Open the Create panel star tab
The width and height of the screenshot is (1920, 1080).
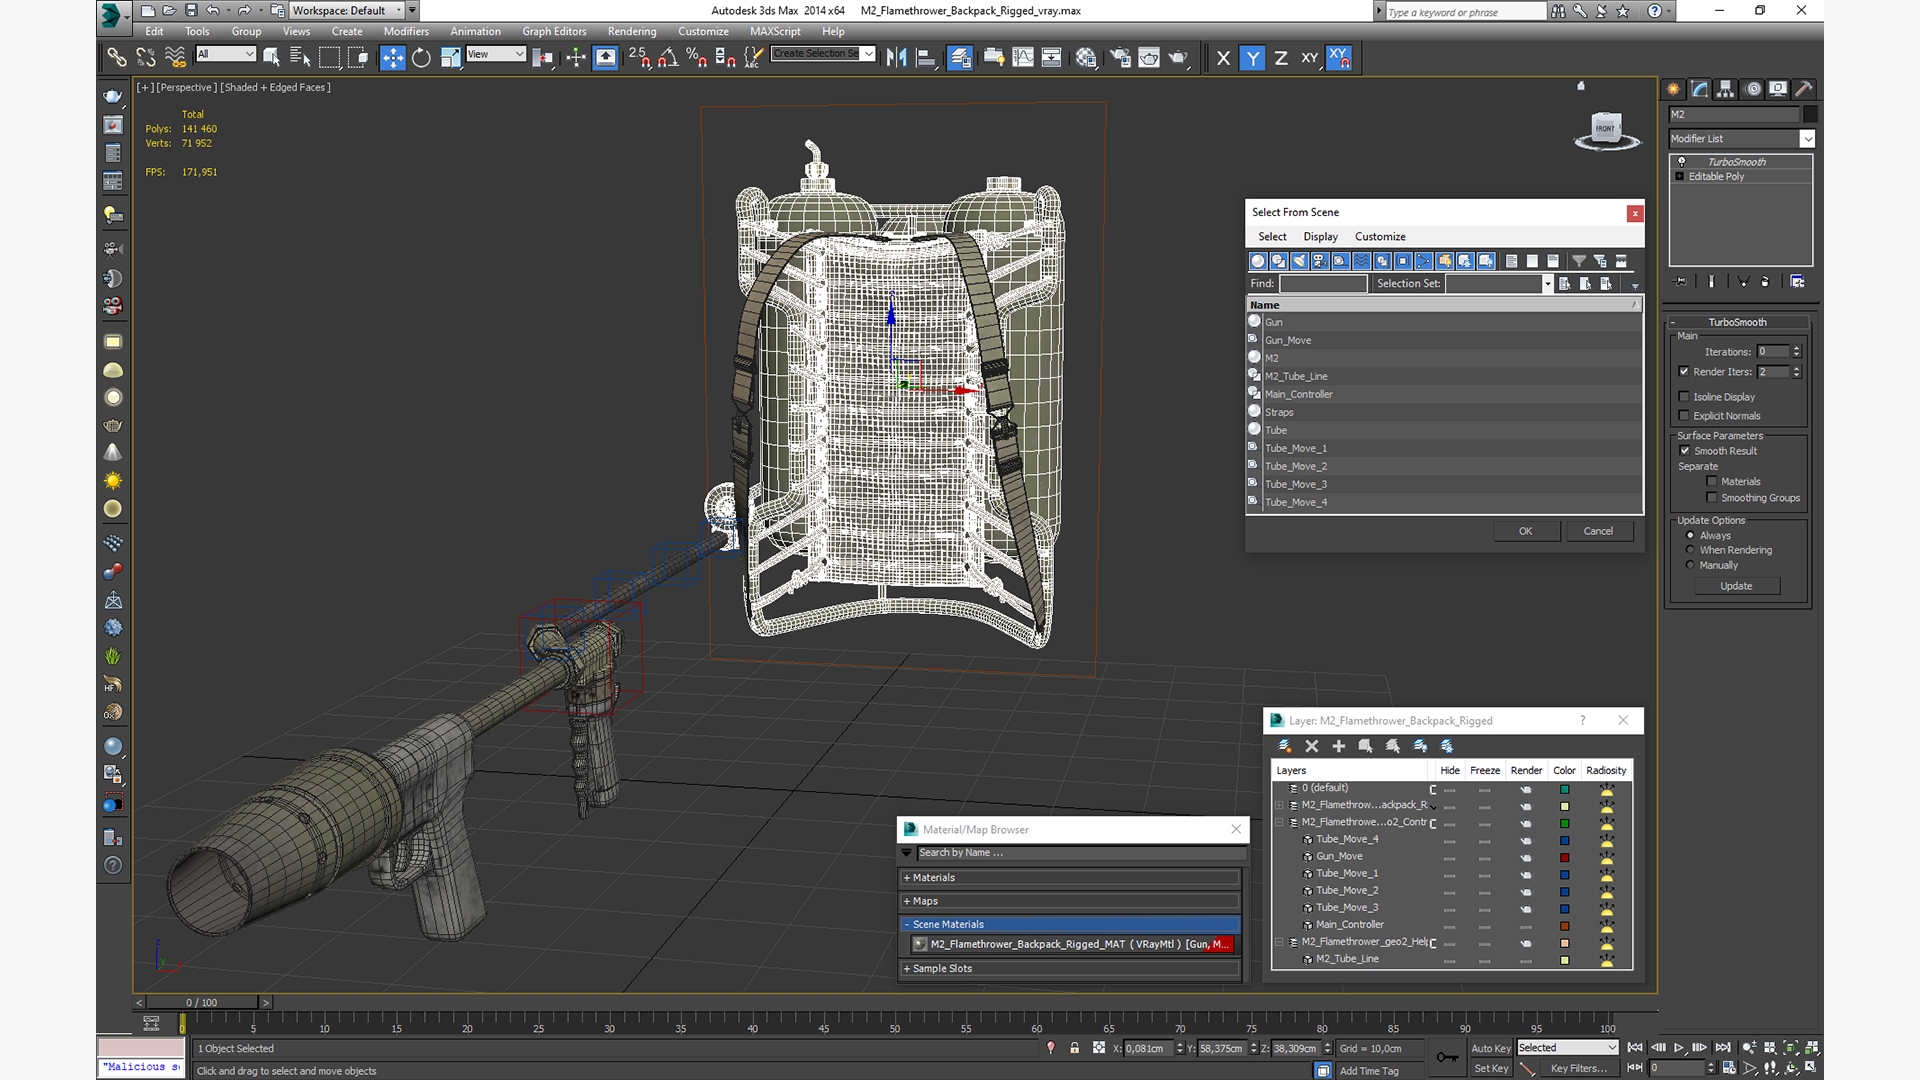click(1673, 89)
